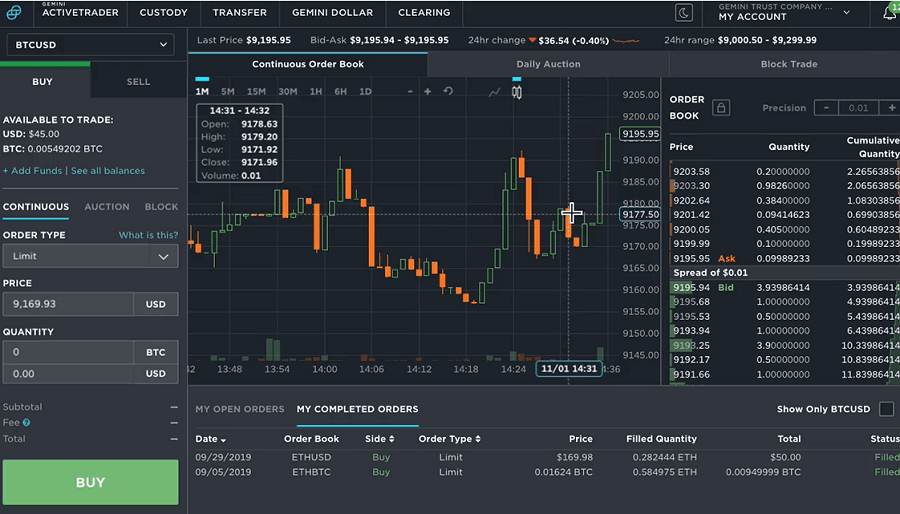
Task: Click the See all balances link
Action: click(108, 171)
